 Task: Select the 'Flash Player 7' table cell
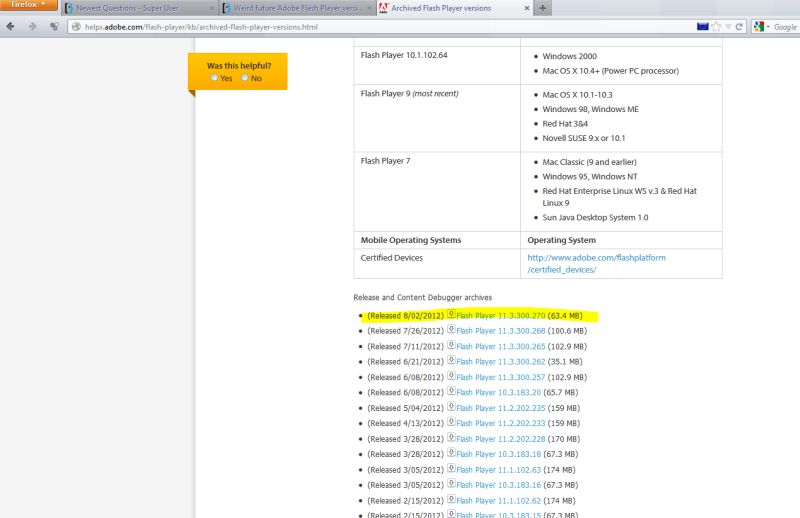[x=437, y=192]
